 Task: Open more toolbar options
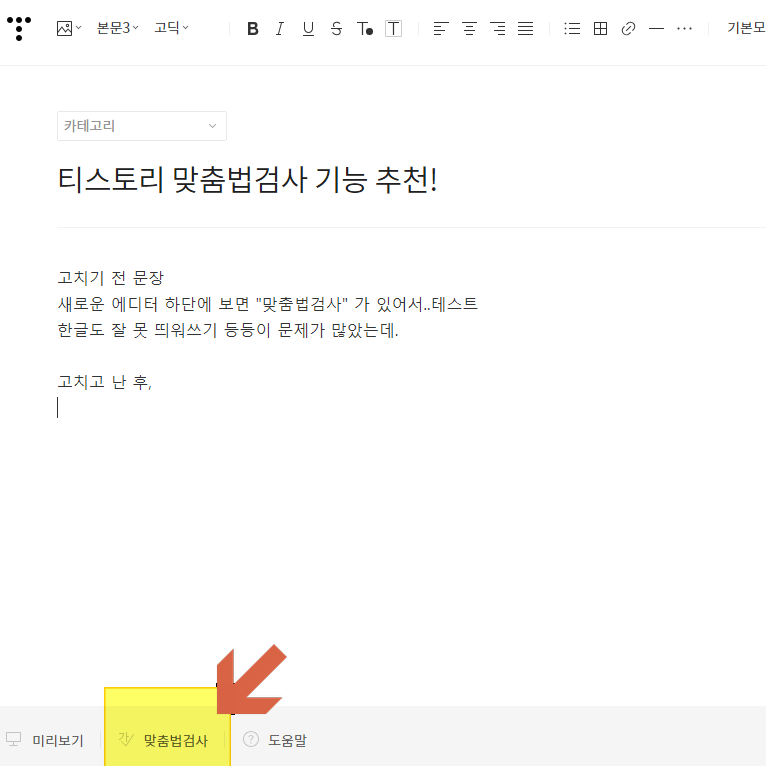point(684,29)
